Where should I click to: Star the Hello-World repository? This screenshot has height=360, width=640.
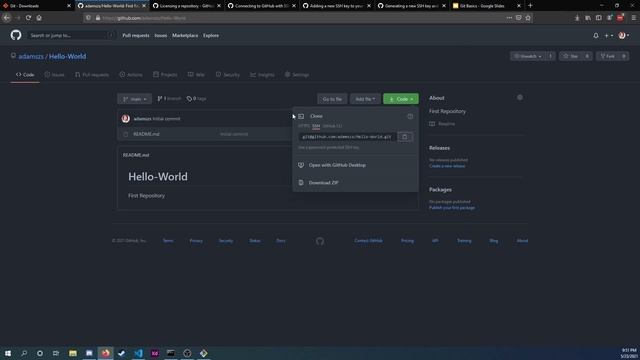click(571, 56)
